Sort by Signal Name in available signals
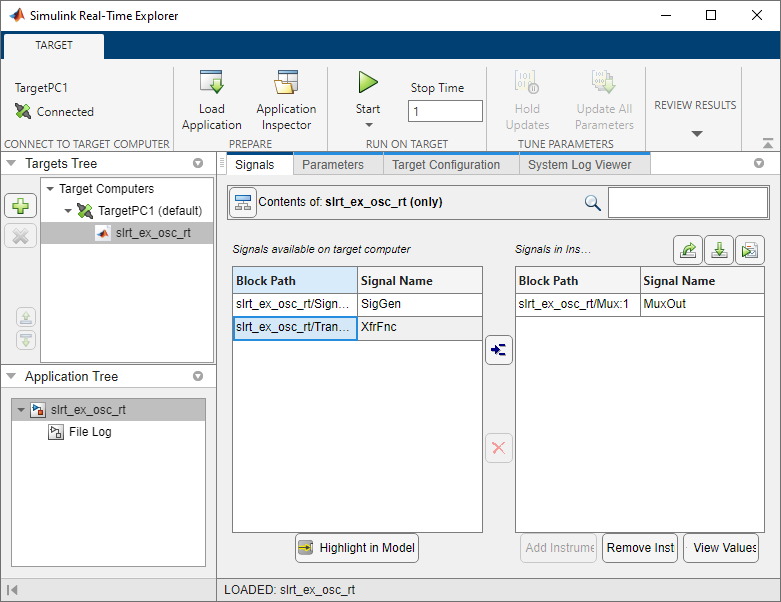 [420, 281]
